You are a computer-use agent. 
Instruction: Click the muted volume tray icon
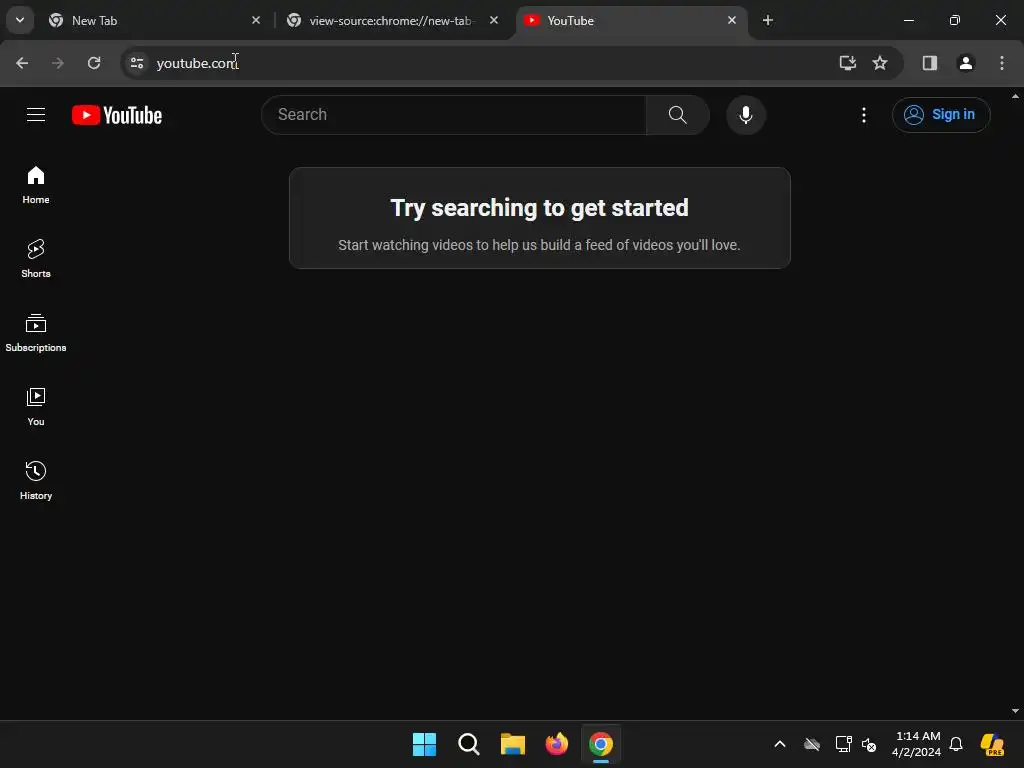[x=869, y=744]
